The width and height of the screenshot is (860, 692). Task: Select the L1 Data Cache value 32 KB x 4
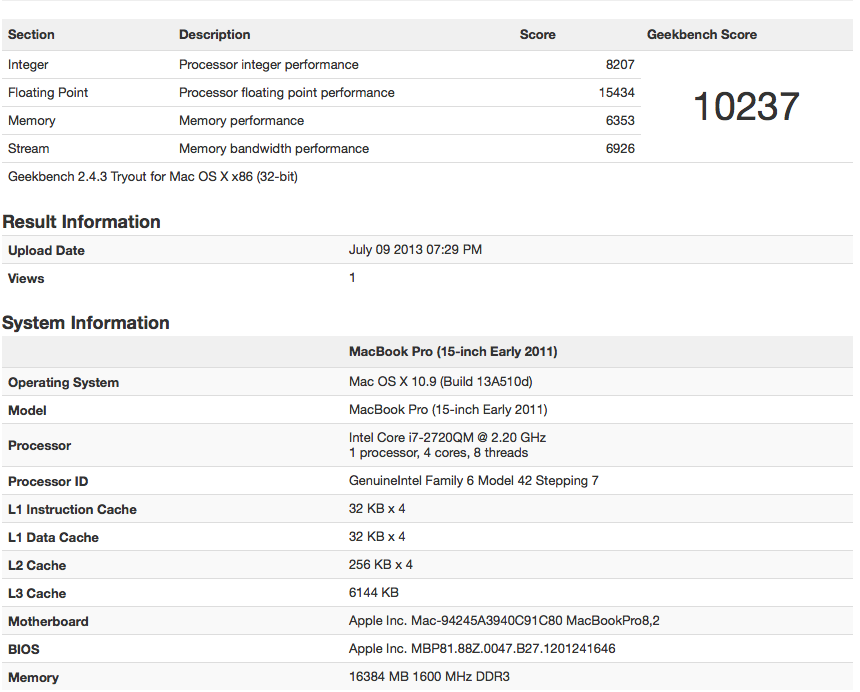coord(377,537)
